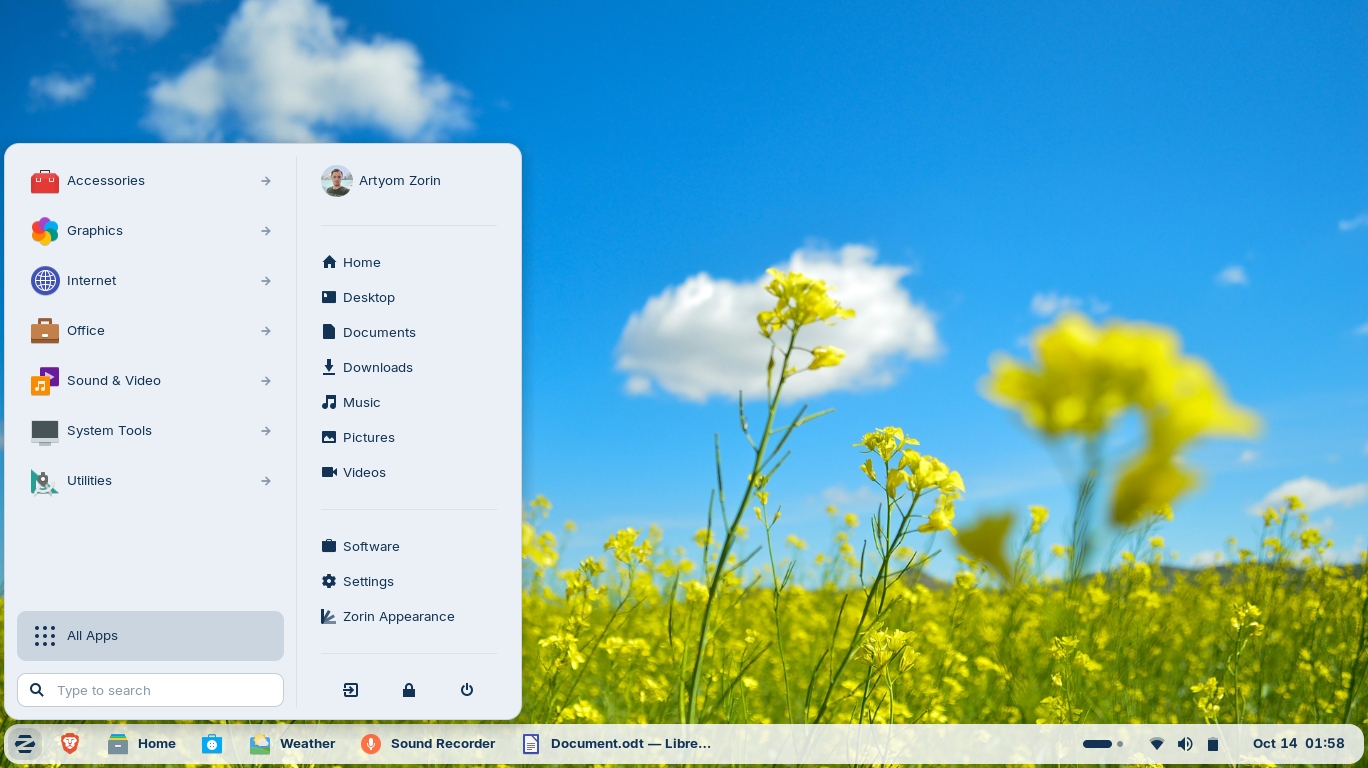
Task: Open the Software store taskbar icon
Action: coord(212,743)
